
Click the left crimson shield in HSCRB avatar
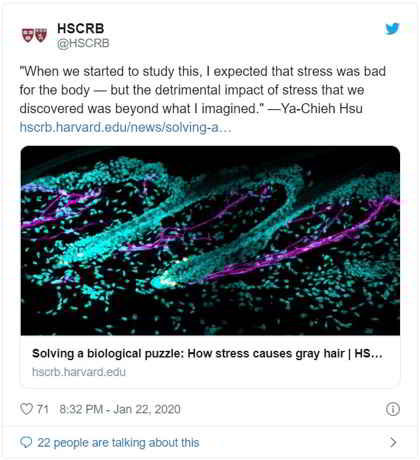click(28, 35)
